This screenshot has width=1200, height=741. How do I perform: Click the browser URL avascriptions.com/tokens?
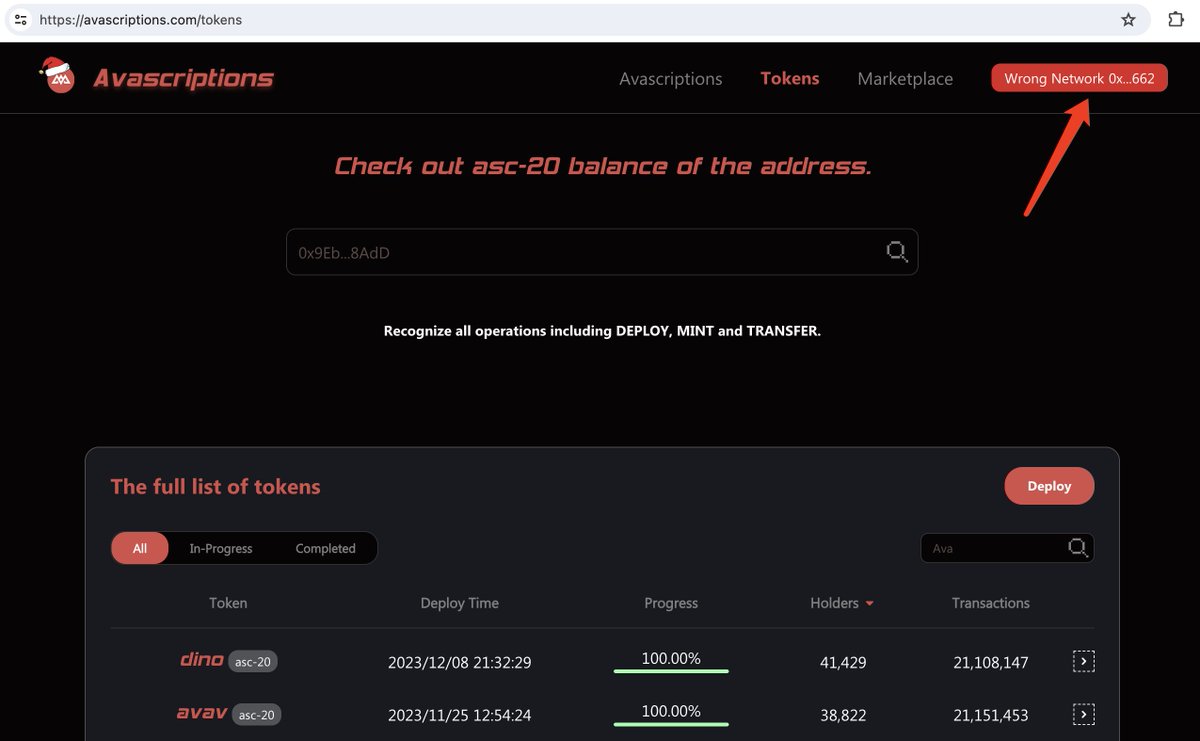coord(141,19)
